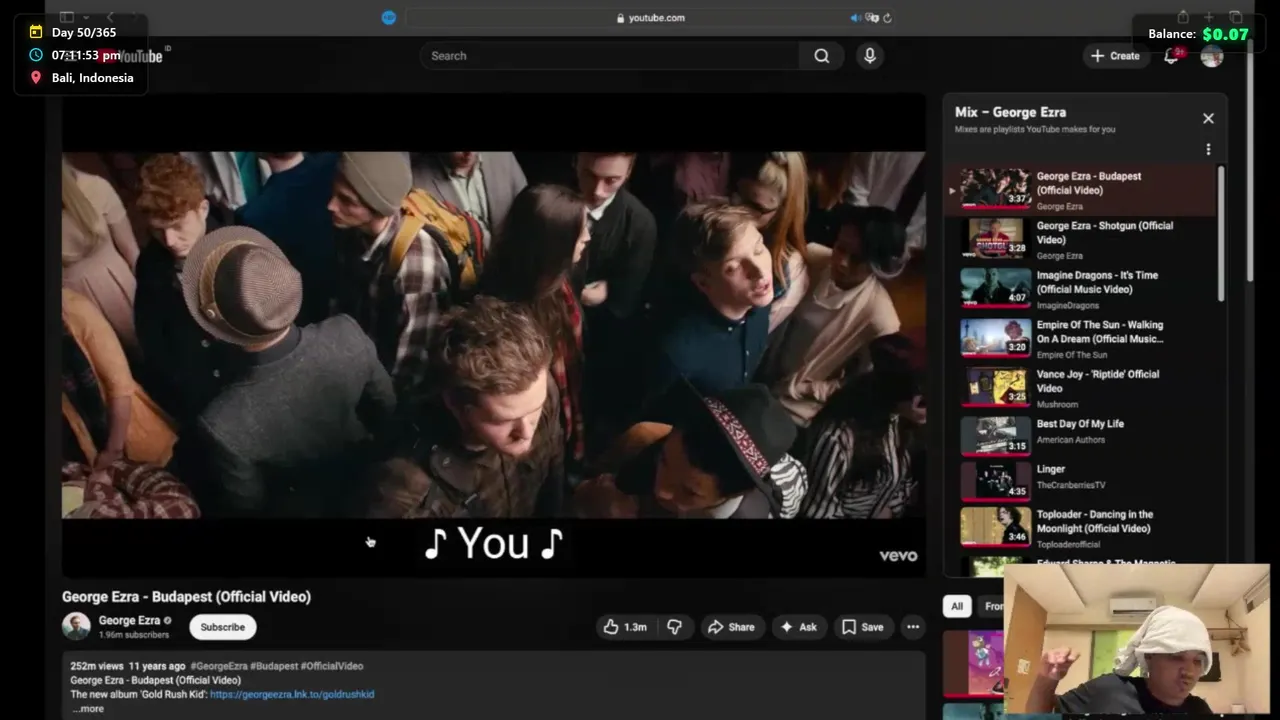
Task: Expand the description with ...more
Action: pos(88,708)
